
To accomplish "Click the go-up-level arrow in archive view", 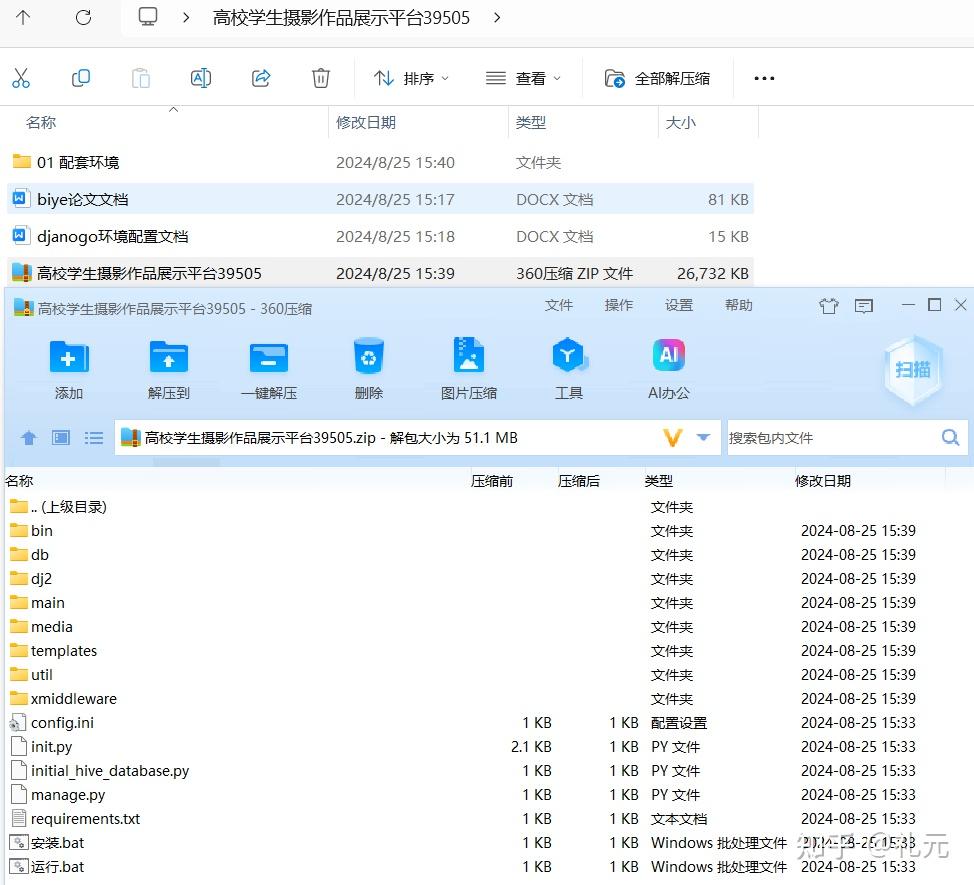I will [28, 437].
